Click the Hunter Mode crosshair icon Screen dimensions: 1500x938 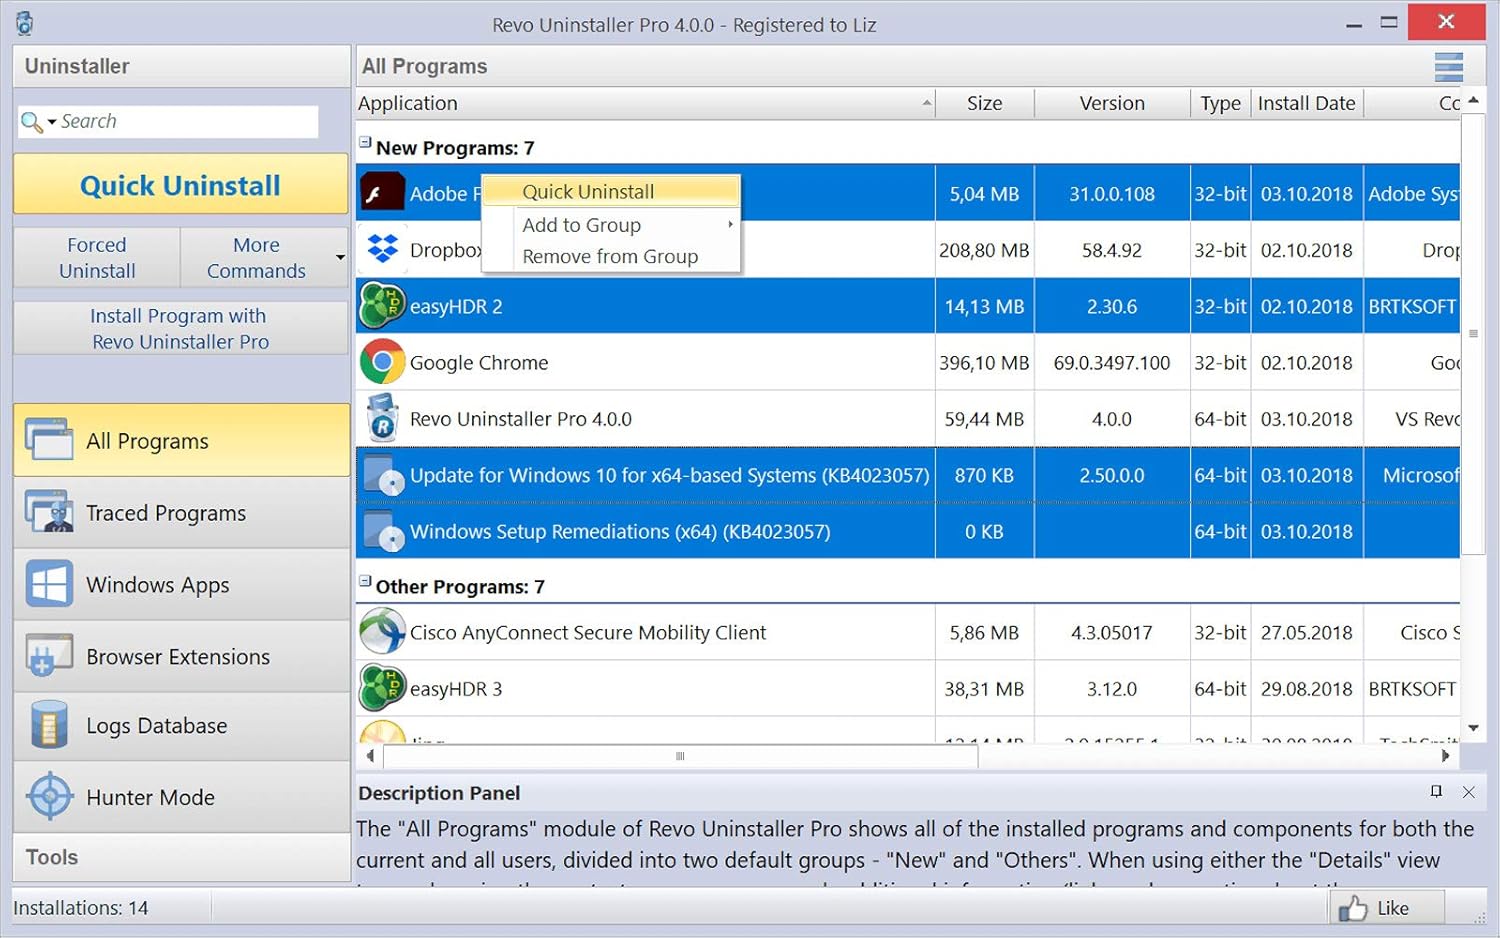pyautogui.click(x=49, y=797)
